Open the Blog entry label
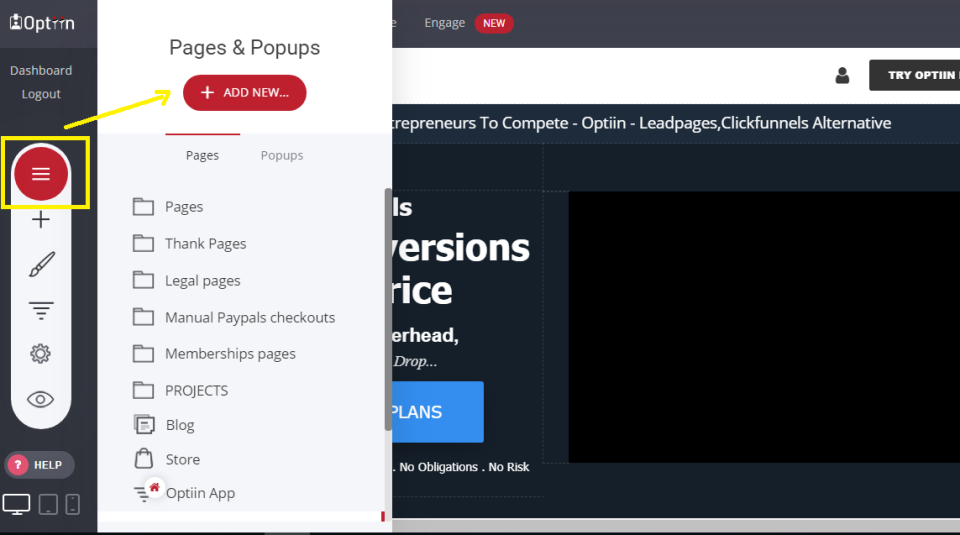 180,425
